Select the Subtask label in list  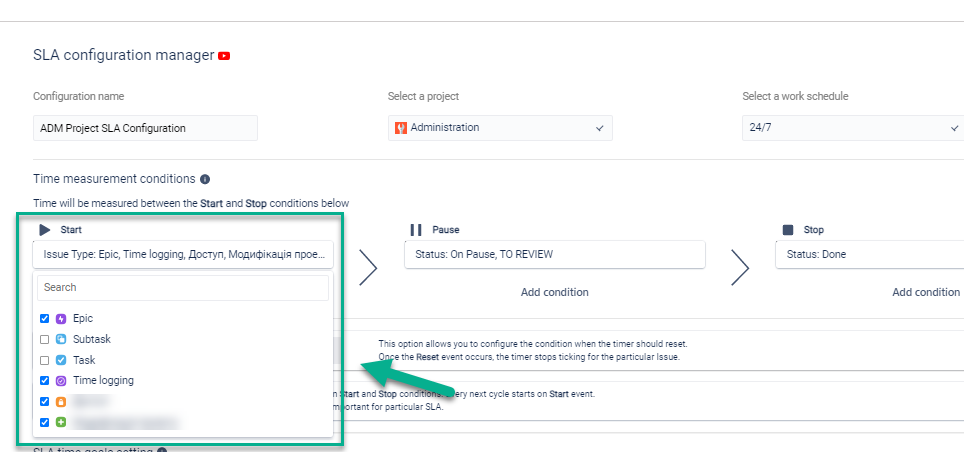(92, 339)
